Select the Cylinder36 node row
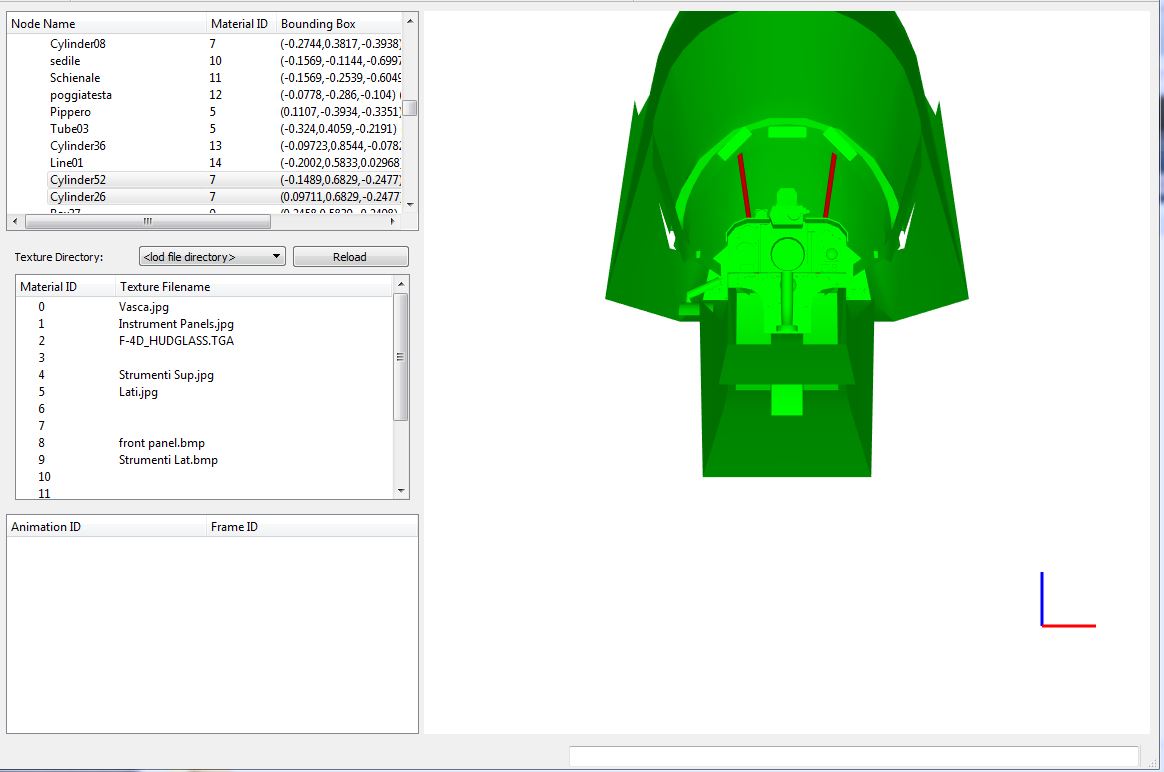 pos(205,146)
